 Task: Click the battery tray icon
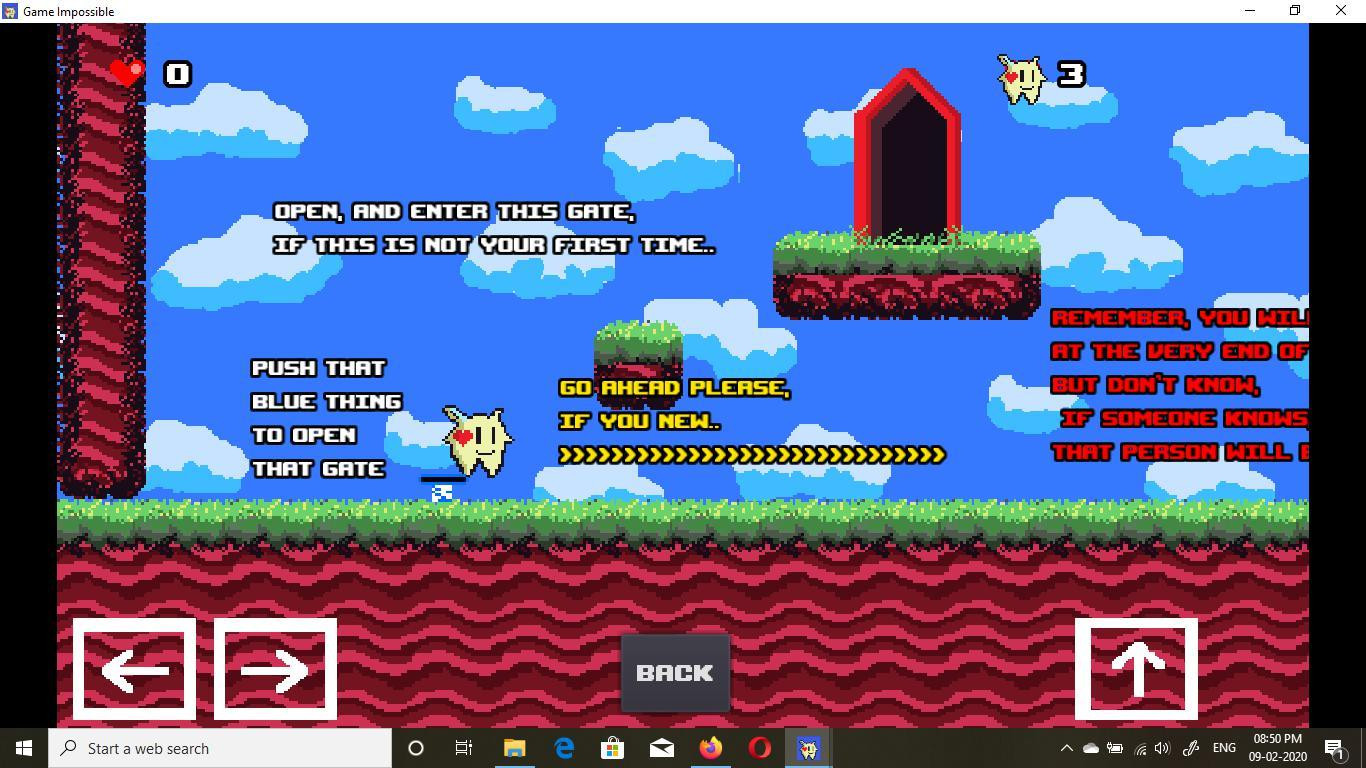[x=1114, y=748]
